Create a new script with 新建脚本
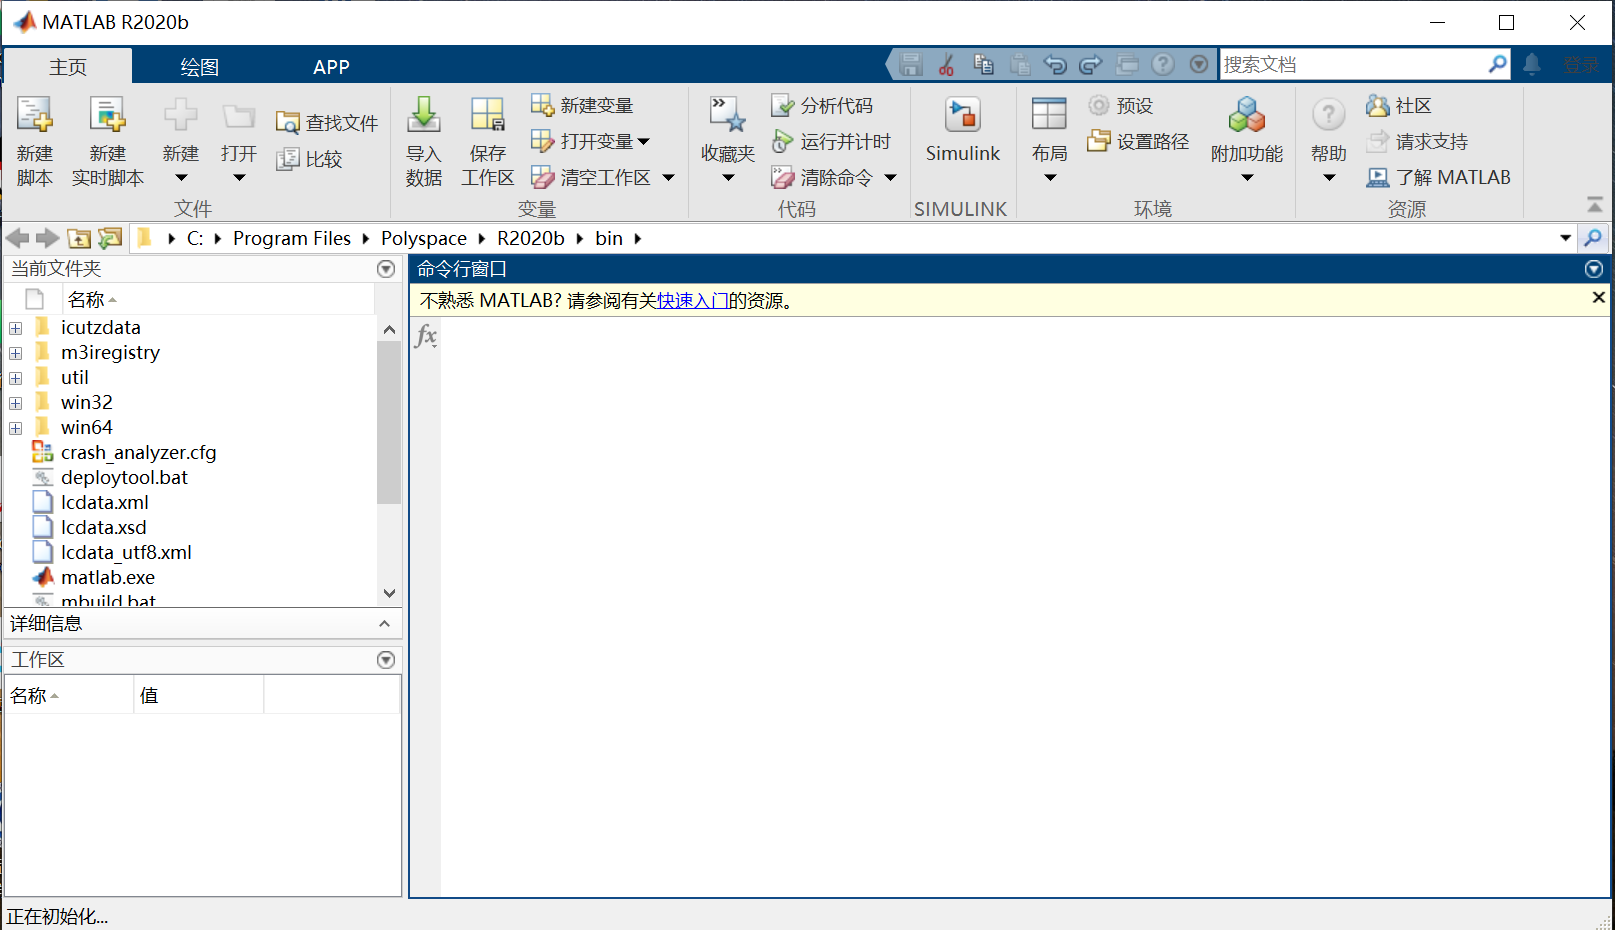 pos(35,140)
